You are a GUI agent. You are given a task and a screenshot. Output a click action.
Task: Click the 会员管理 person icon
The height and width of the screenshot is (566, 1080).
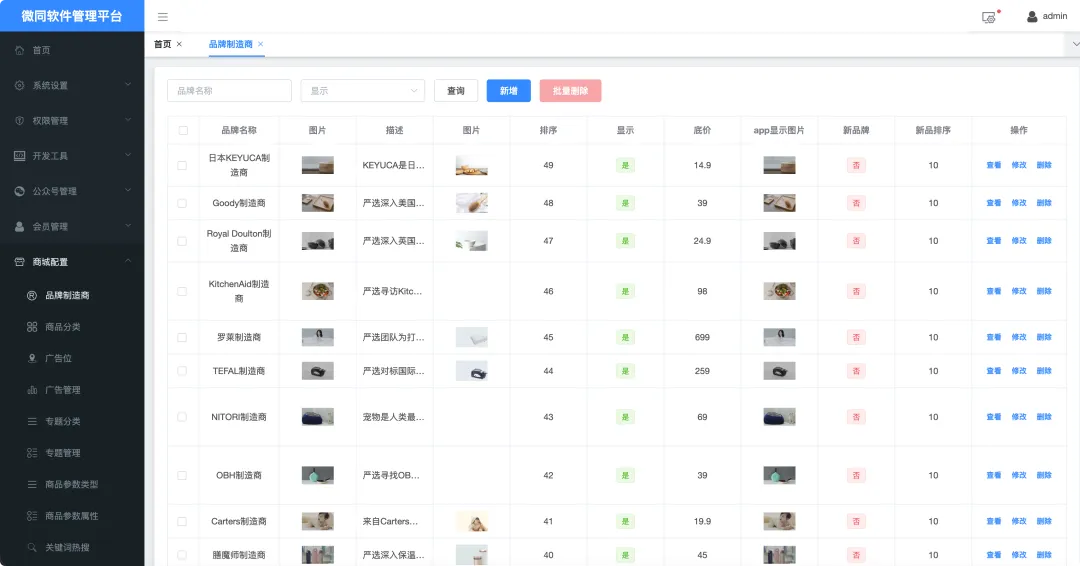coord(19,227)
